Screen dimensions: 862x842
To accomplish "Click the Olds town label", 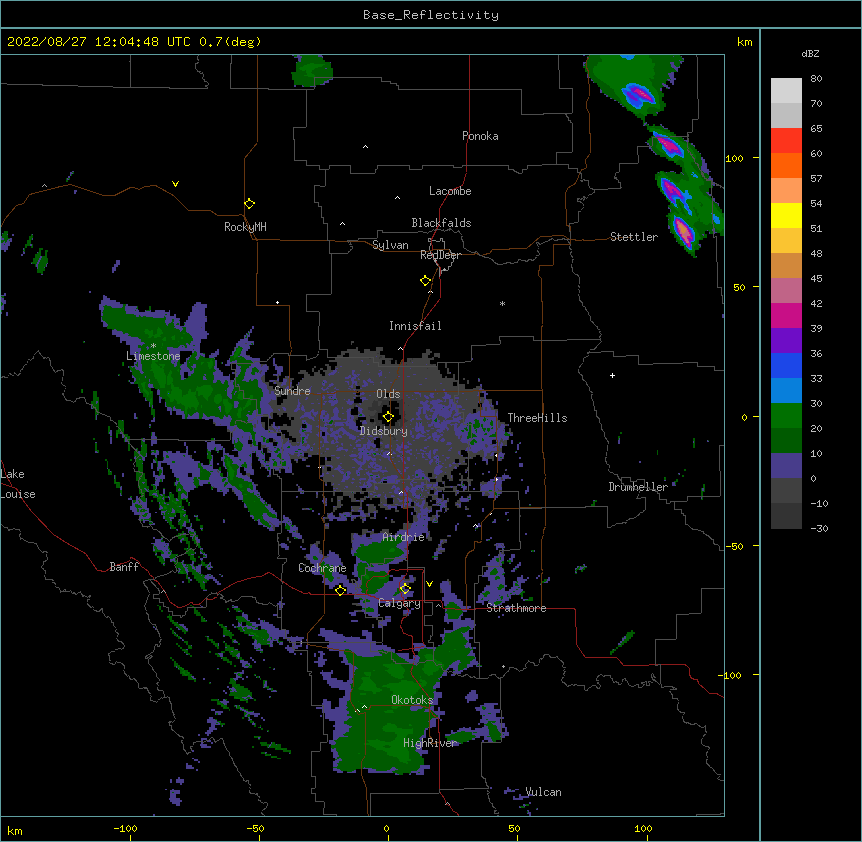I will tap(388, 394).
